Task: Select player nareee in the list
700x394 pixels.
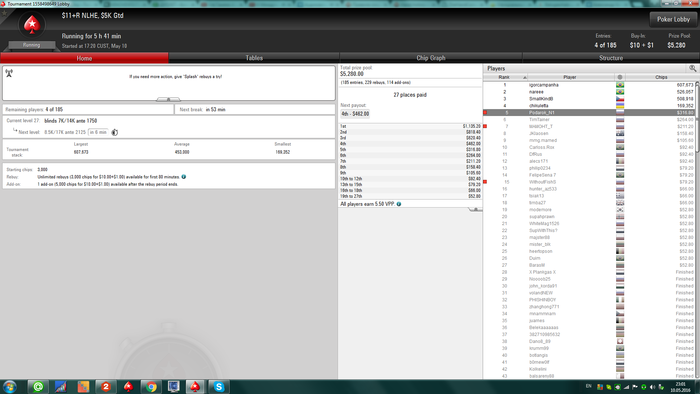Action: coord(589,92)
